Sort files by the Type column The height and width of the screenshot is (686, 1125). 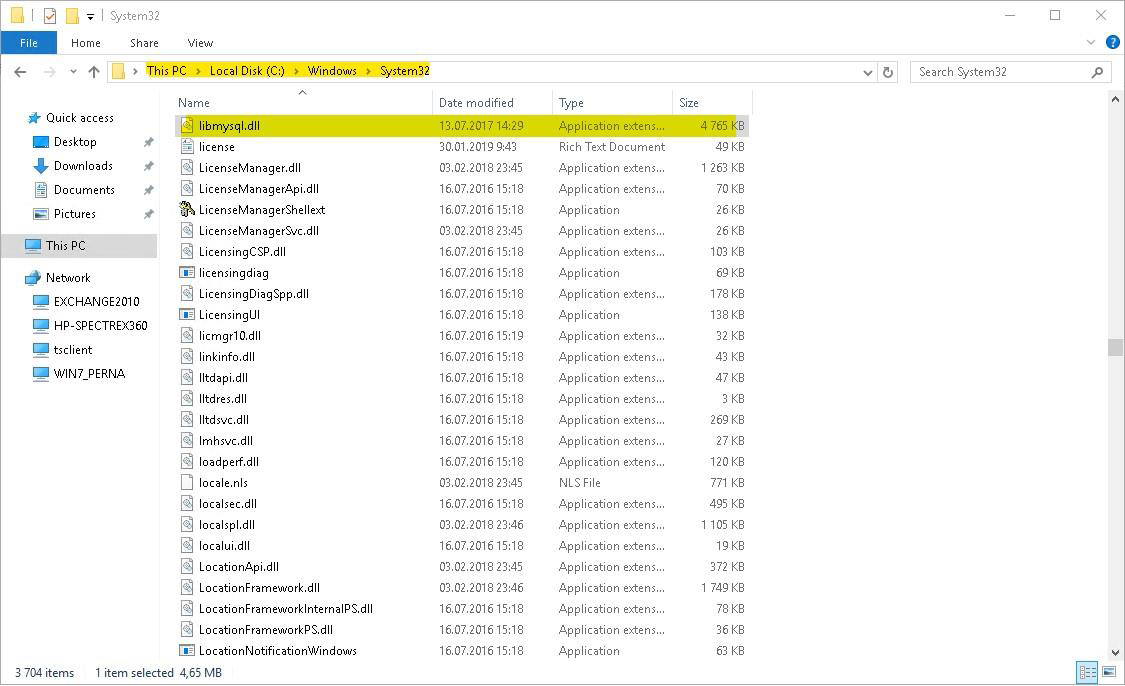click(612, 103)
